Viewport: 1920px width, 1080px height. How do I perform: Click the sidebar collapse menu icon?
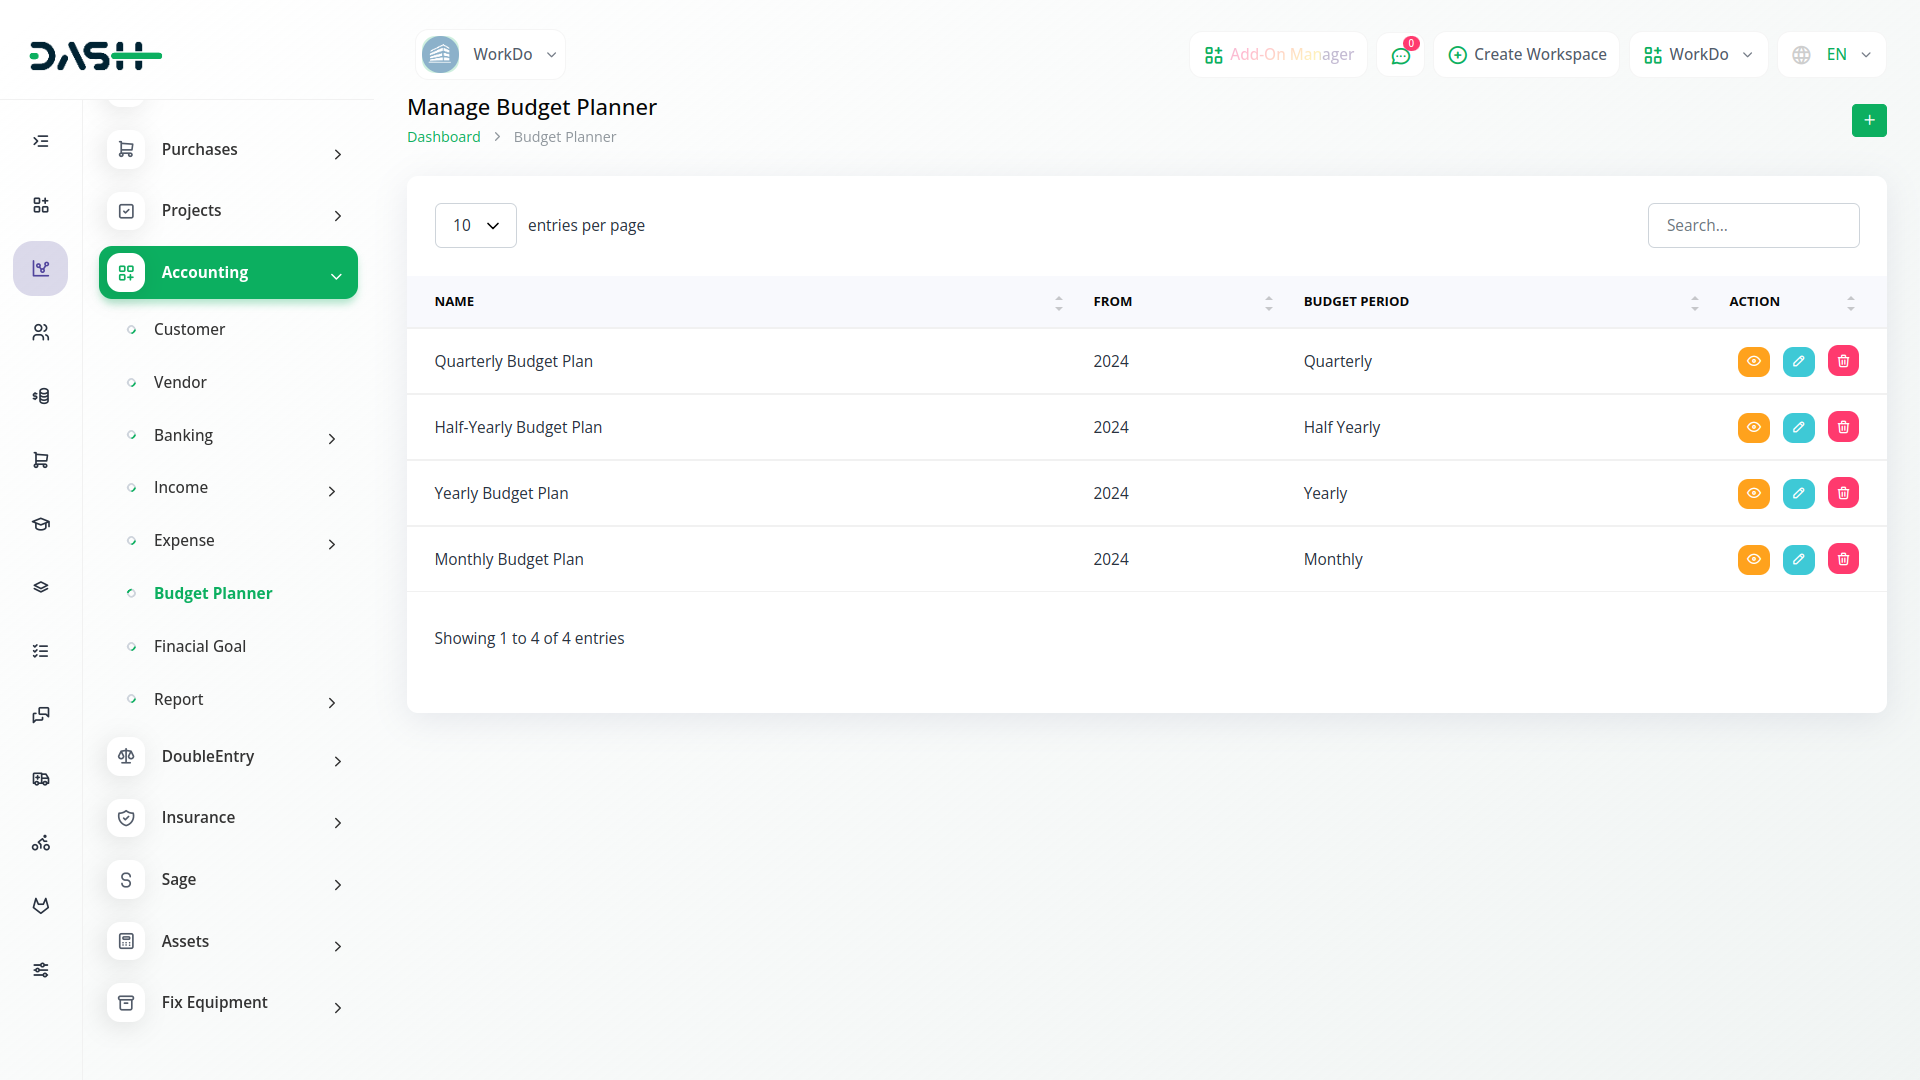pyautogui.click(x=41, y=141)
